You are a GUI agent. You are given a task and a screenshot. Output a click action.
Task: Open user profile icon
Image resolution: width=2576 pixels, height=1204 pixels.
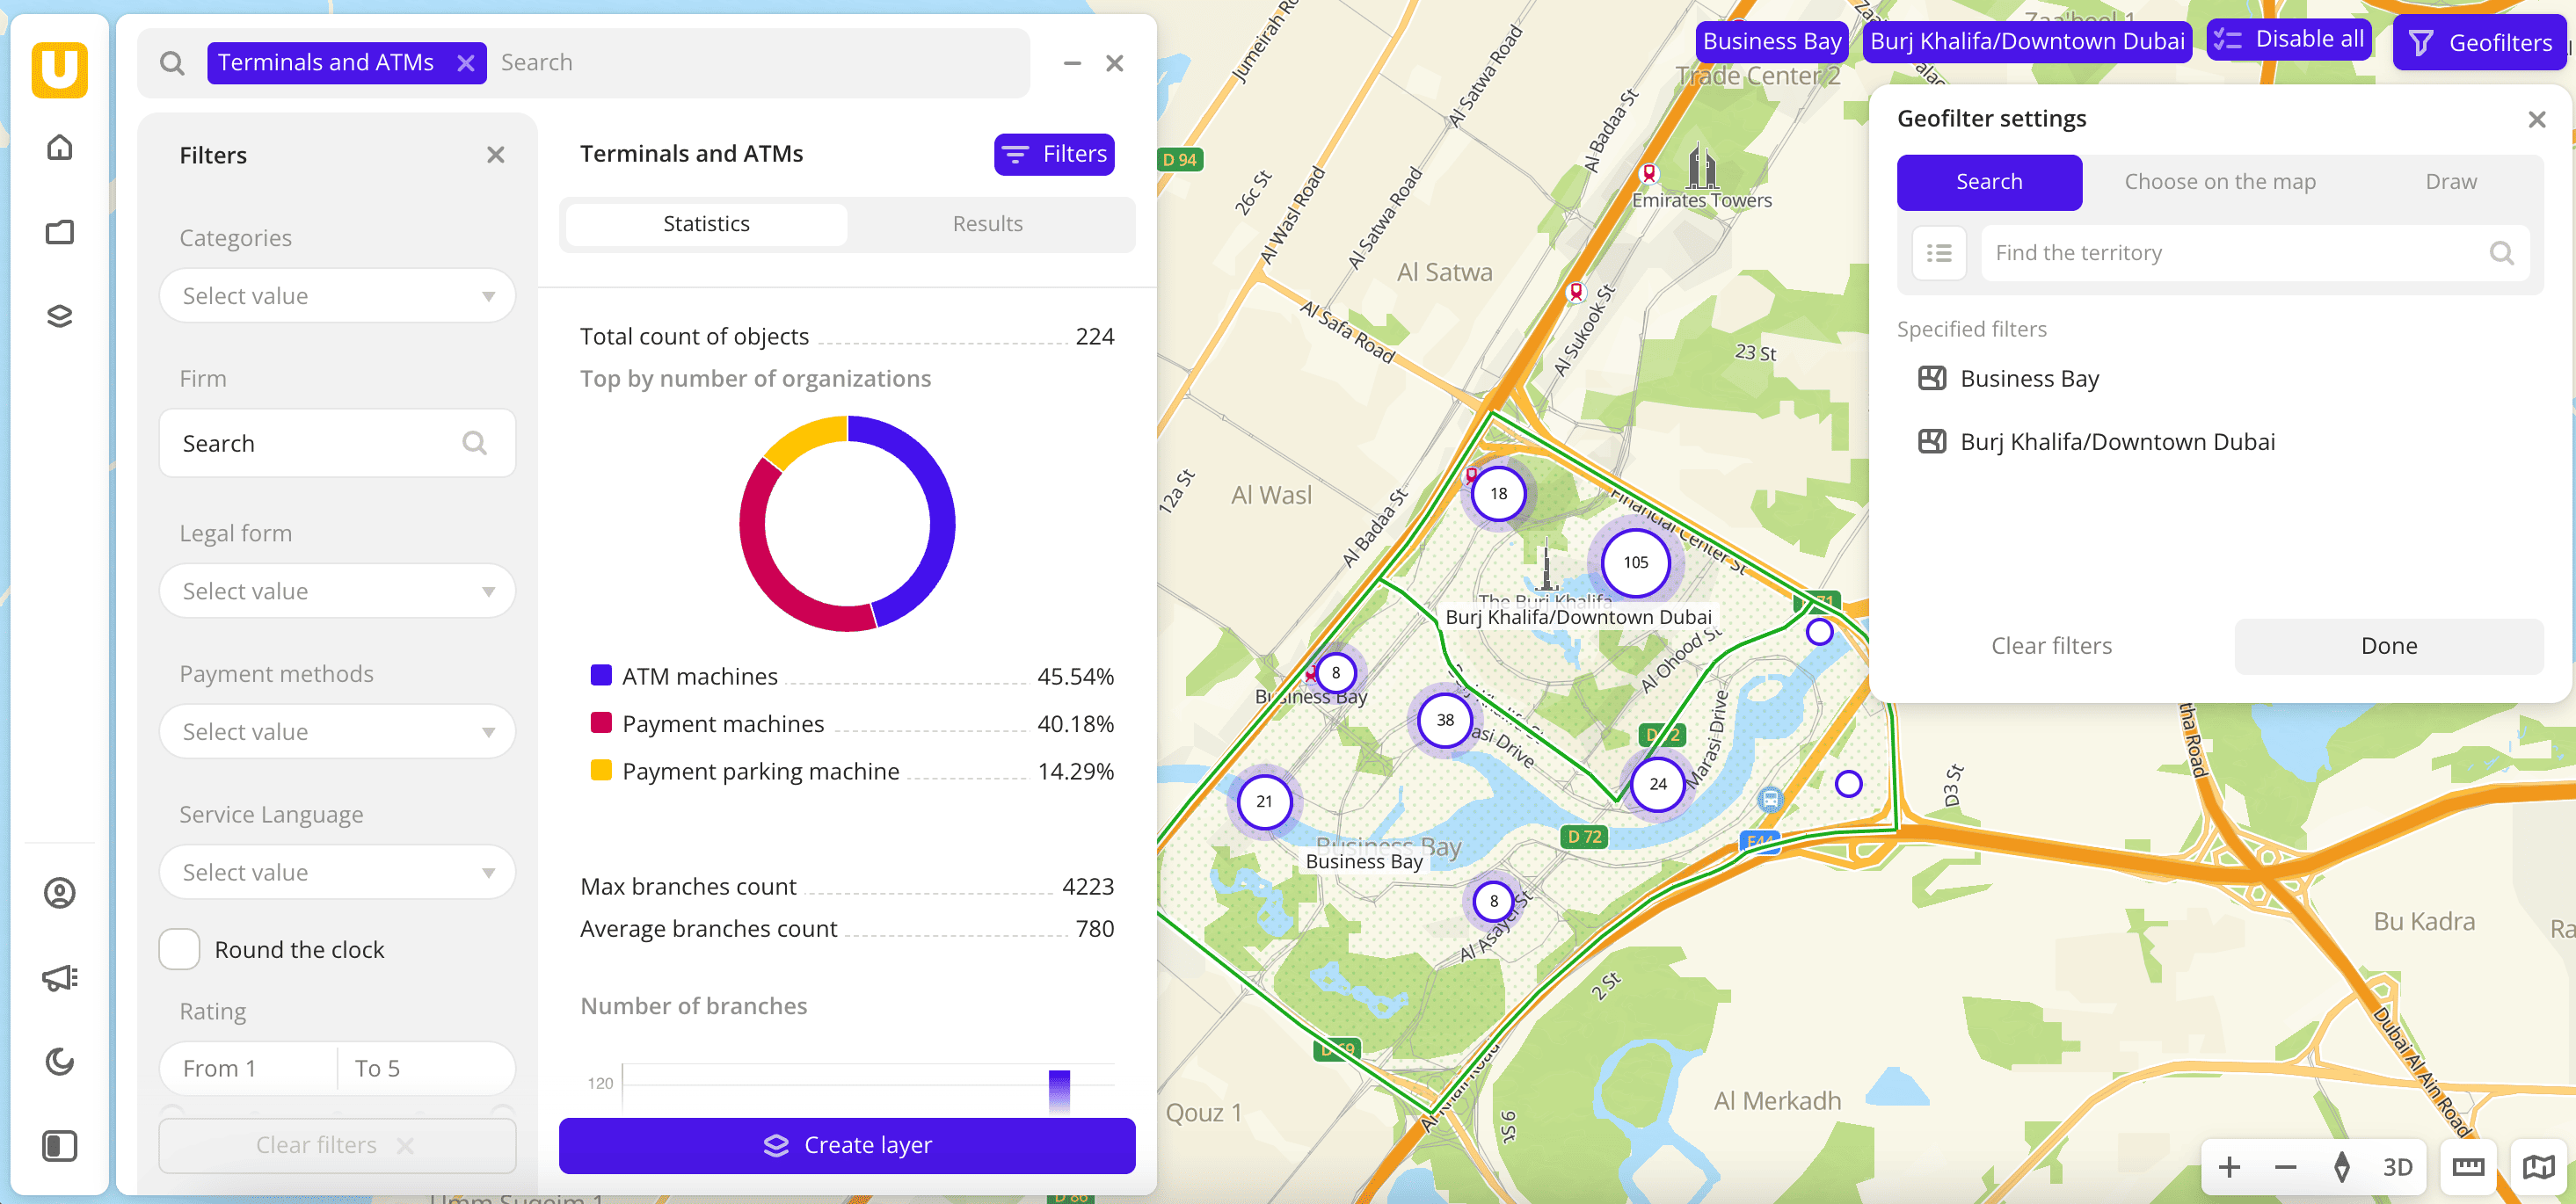tap(60, 892)
